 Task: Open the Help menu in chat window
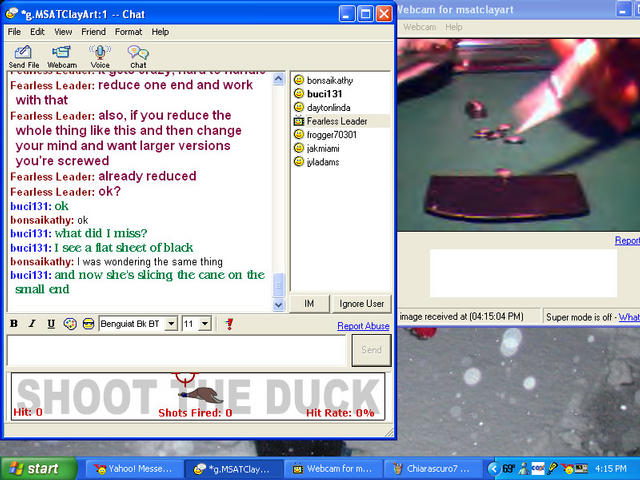(x=160, y=32)
